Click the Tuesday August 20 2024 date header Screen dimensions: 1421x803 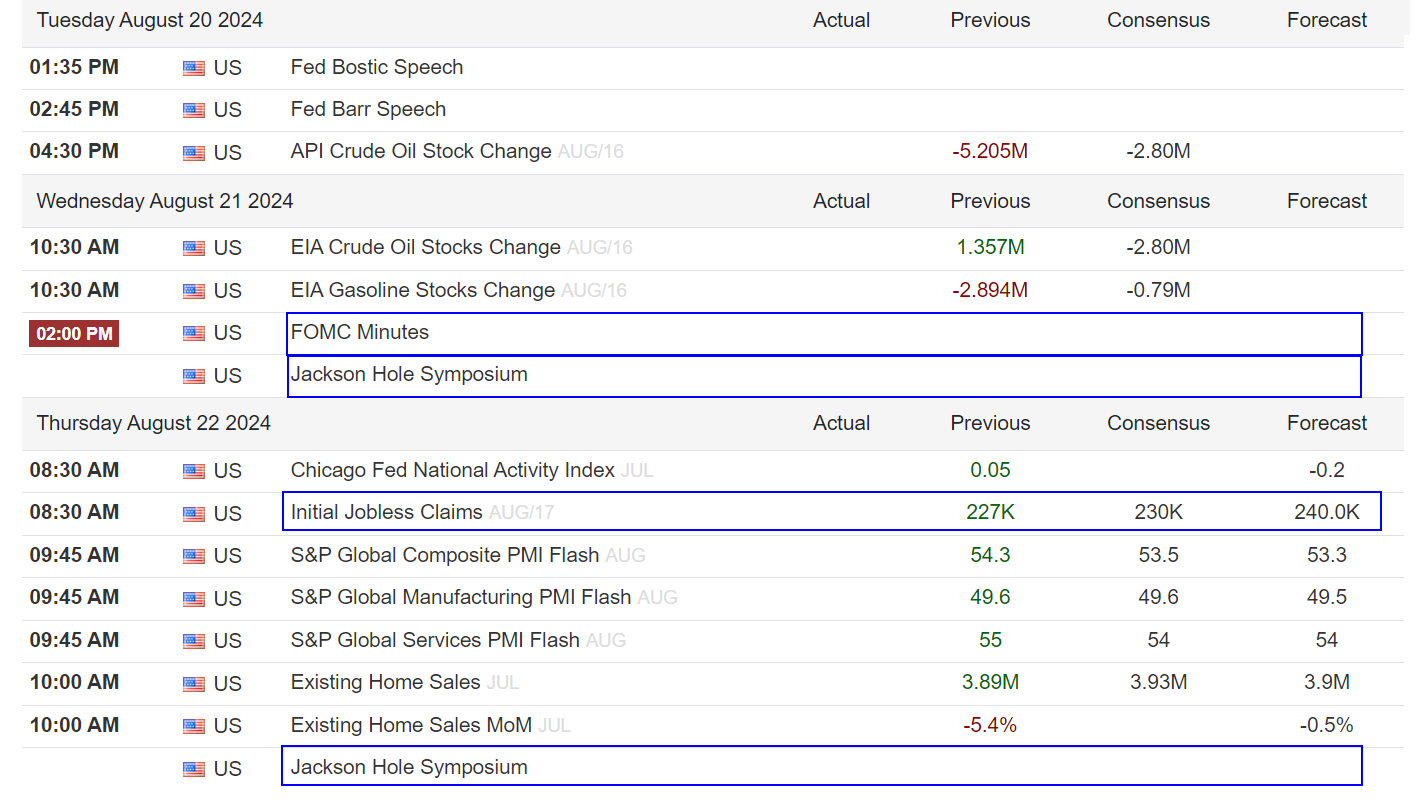[150, 20]
